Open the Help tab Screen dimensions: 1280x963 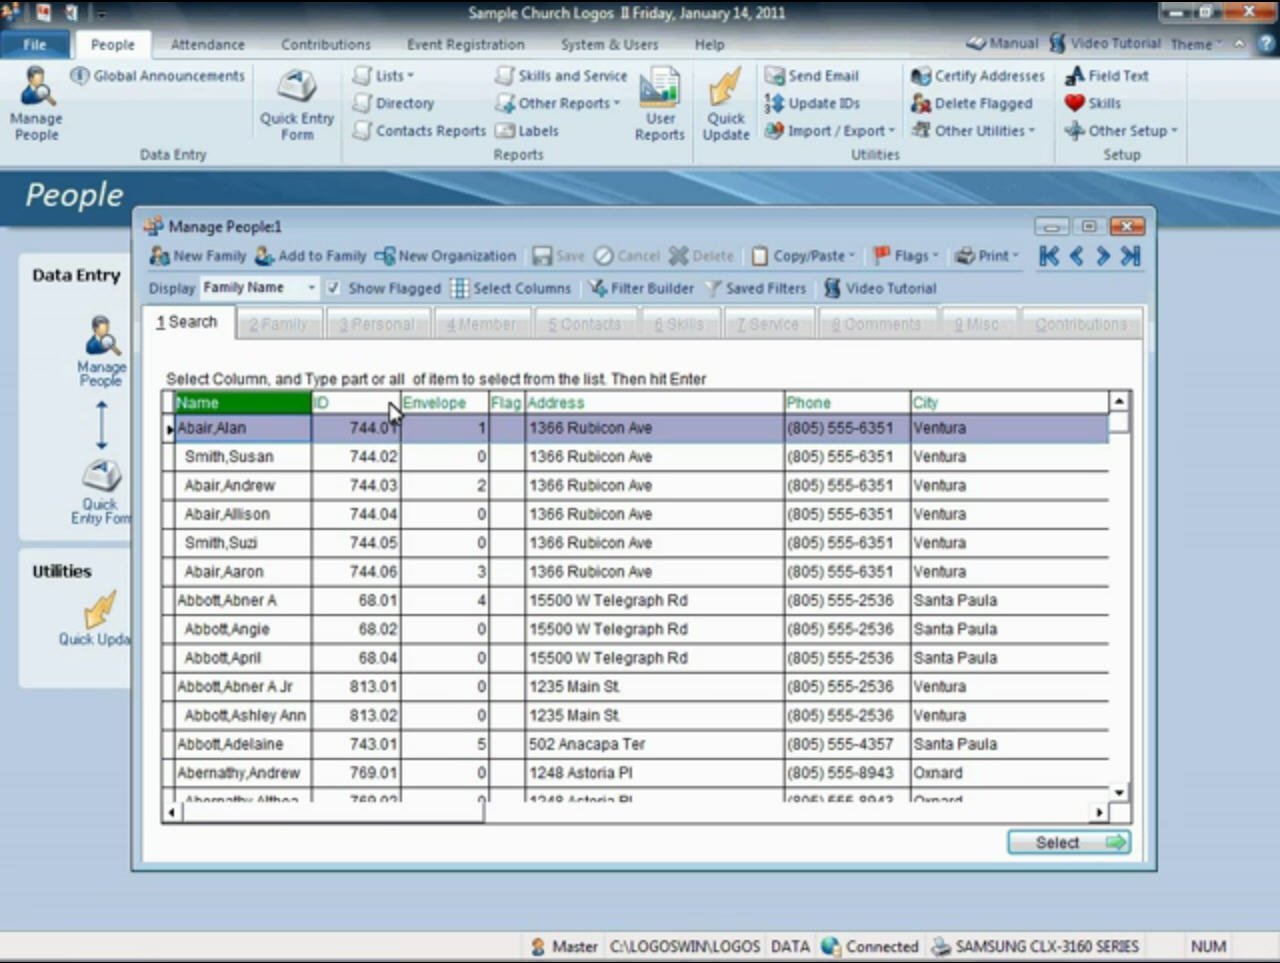pos(710,44)
